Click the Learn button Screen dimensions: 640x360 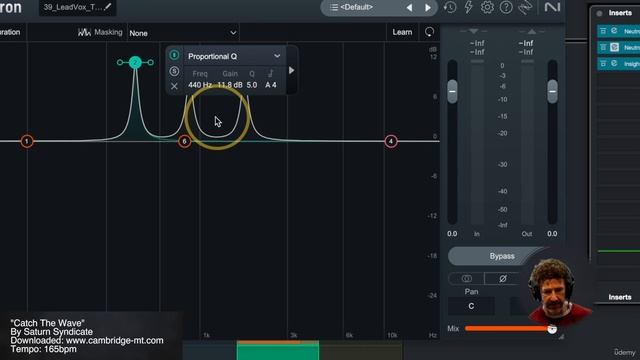point(402,32)
